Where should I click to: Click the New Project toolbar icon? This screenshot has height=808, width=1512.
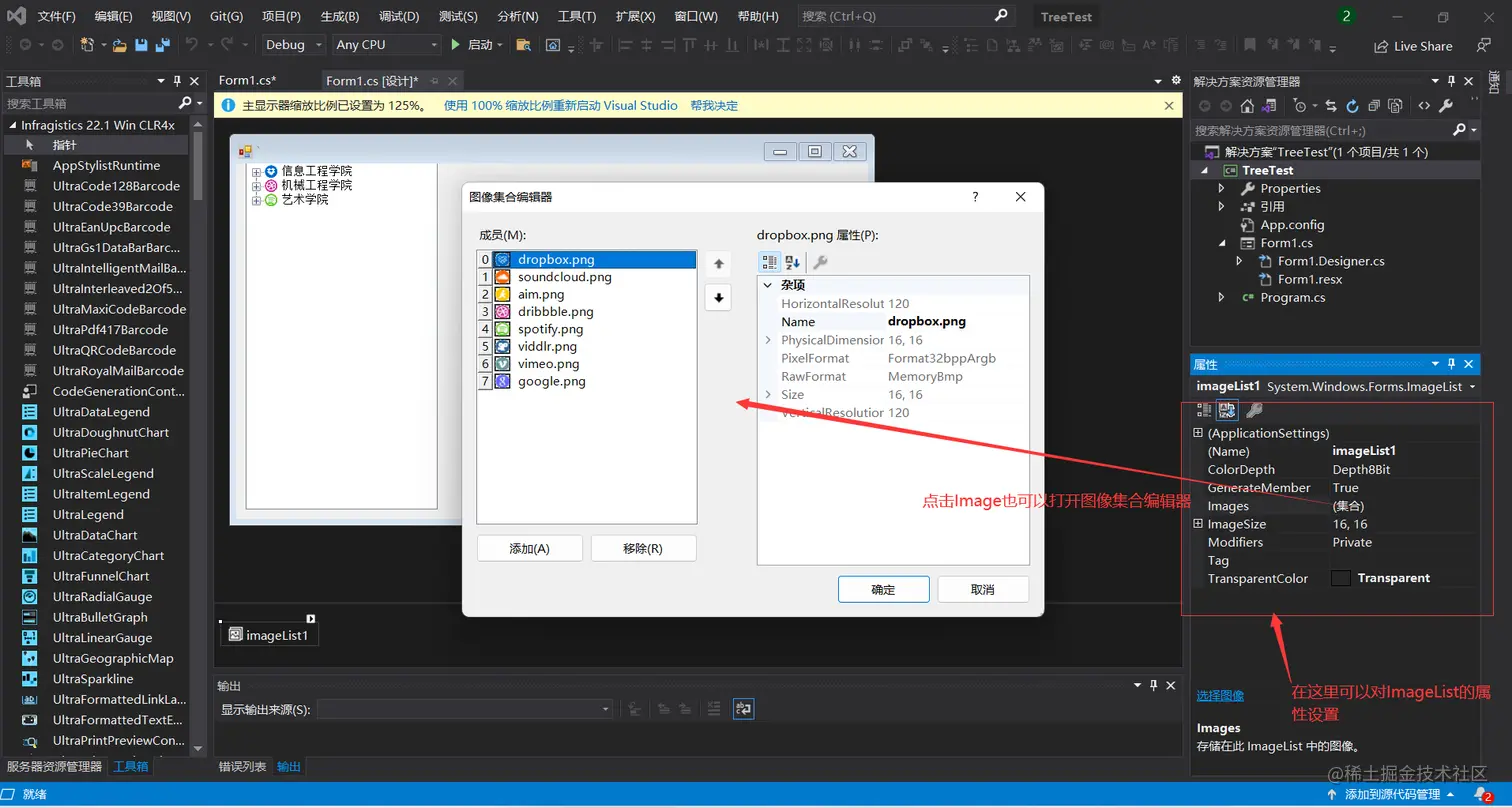88,45
